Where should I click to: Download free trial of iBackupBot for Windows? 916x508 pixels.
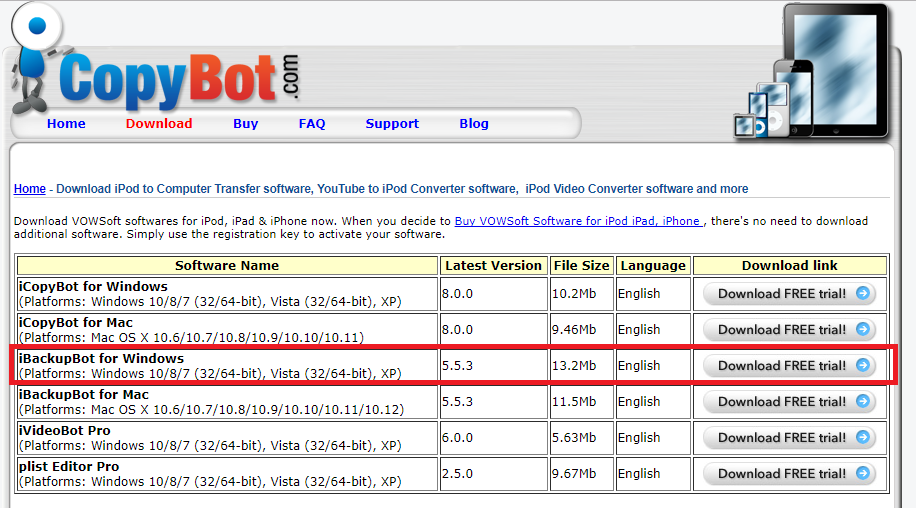789,366
